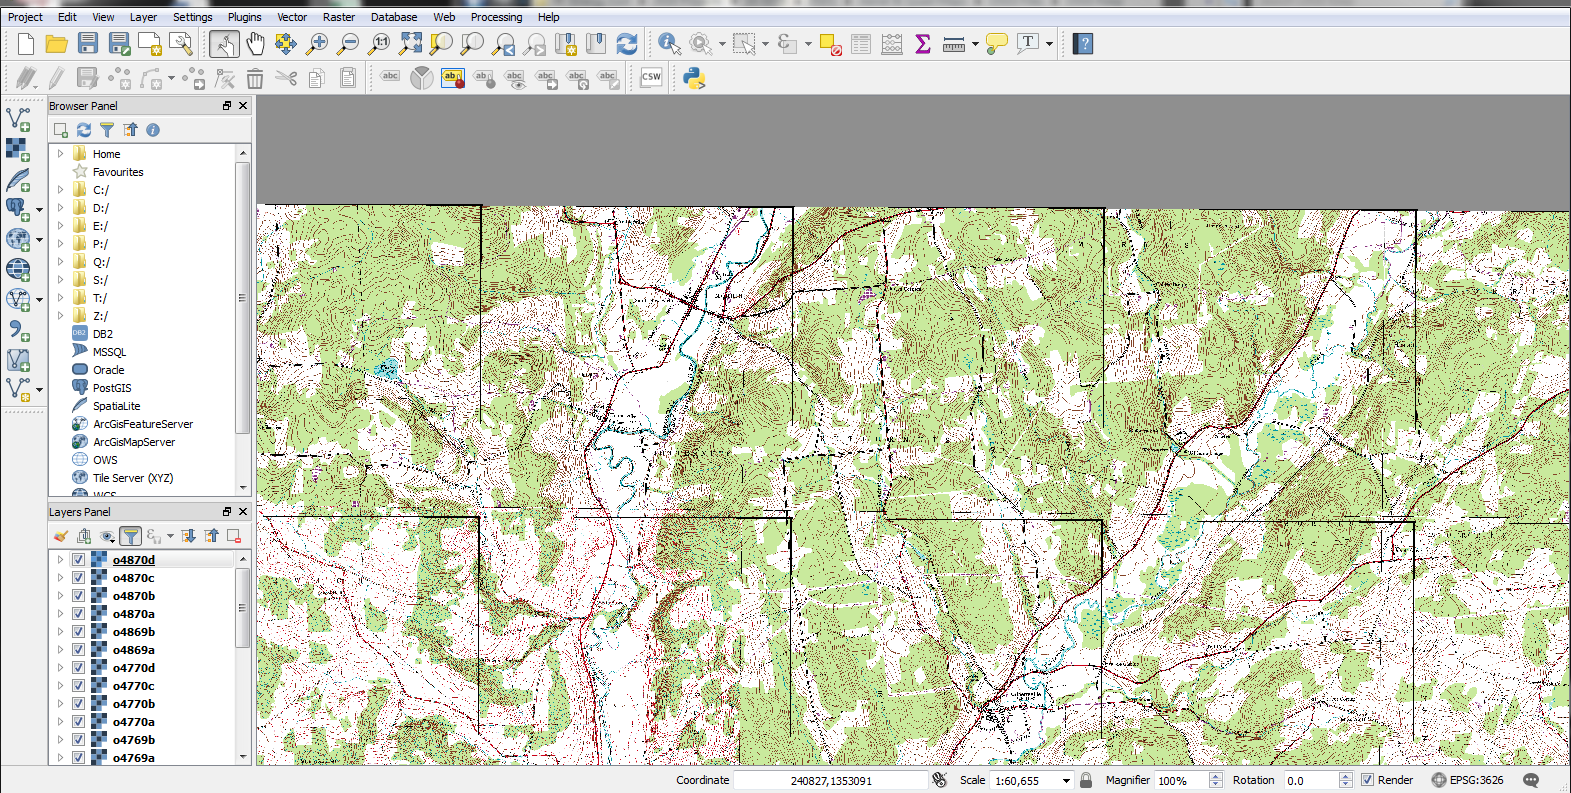The image size is (1571, 793).
Task: Deselect features from all layers
Action: 830,44
